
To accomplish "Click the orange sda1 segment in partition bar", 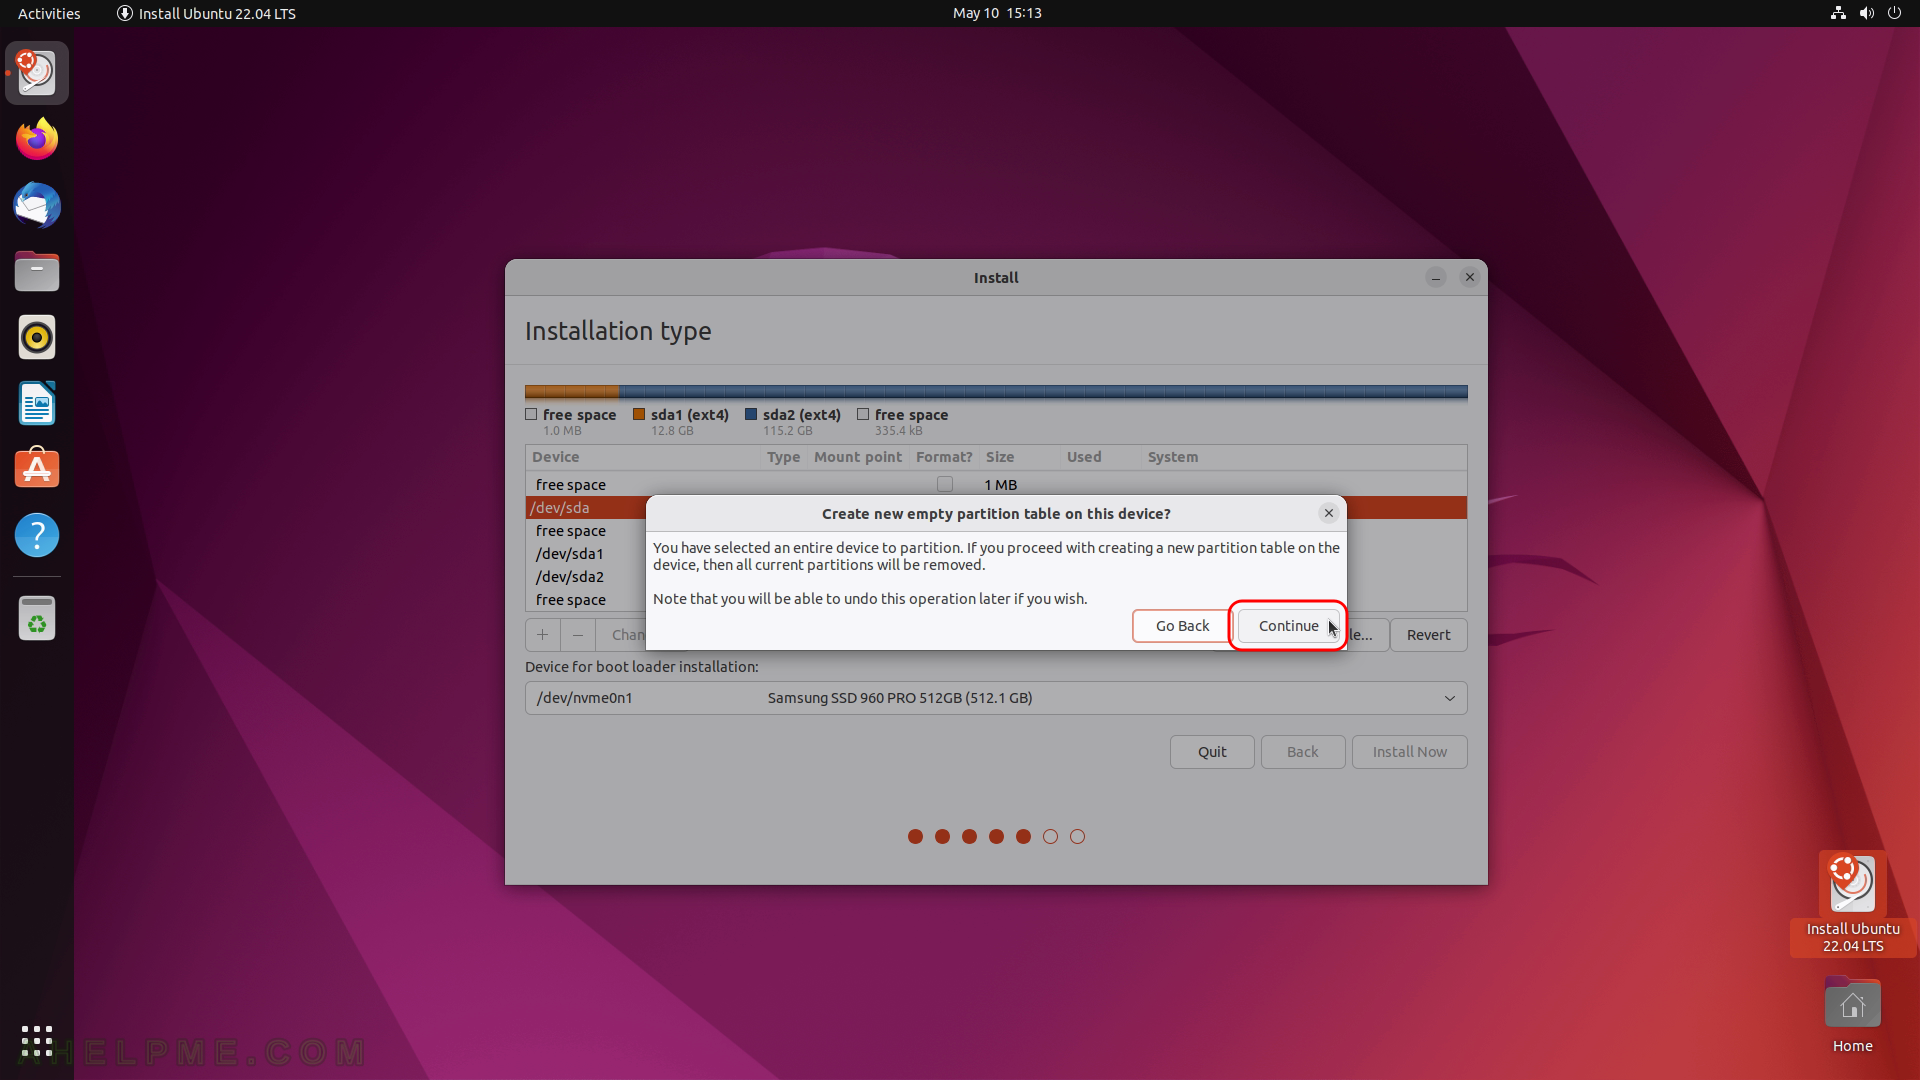I will pos(572,392).
